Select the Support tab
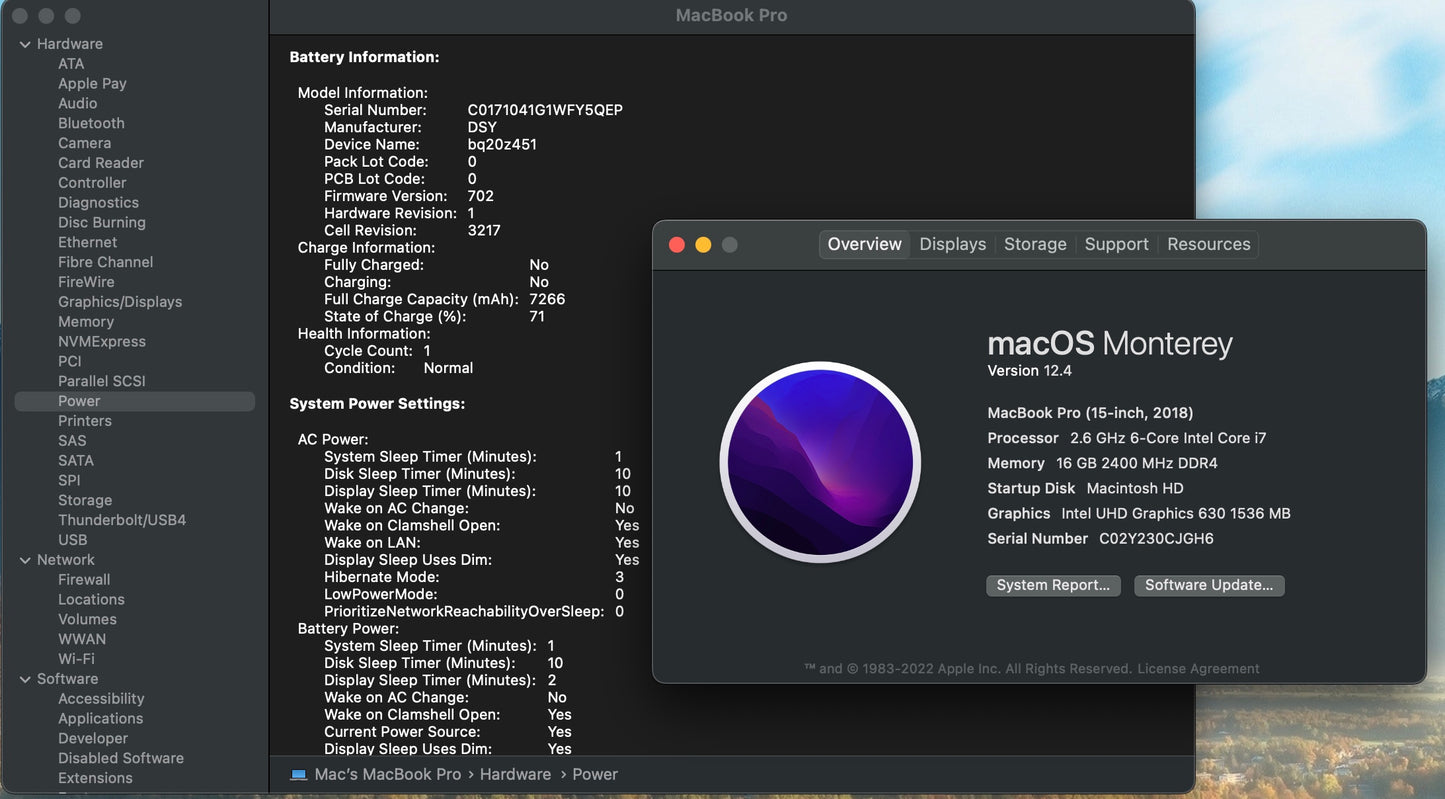Image resolution: width=1445 pixels, height=799 pixels. click(x=1116, y=244)
